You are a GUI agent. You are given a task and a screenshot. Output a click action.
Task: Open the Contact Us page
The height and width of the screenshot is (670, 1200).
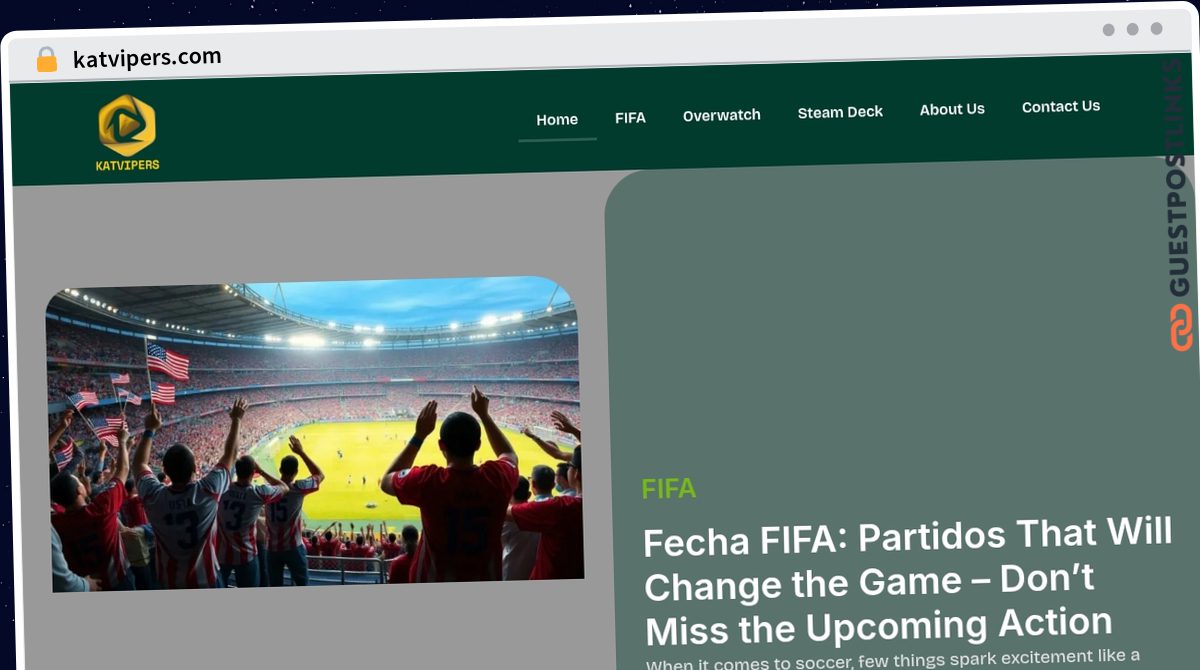pos(1060,106)
